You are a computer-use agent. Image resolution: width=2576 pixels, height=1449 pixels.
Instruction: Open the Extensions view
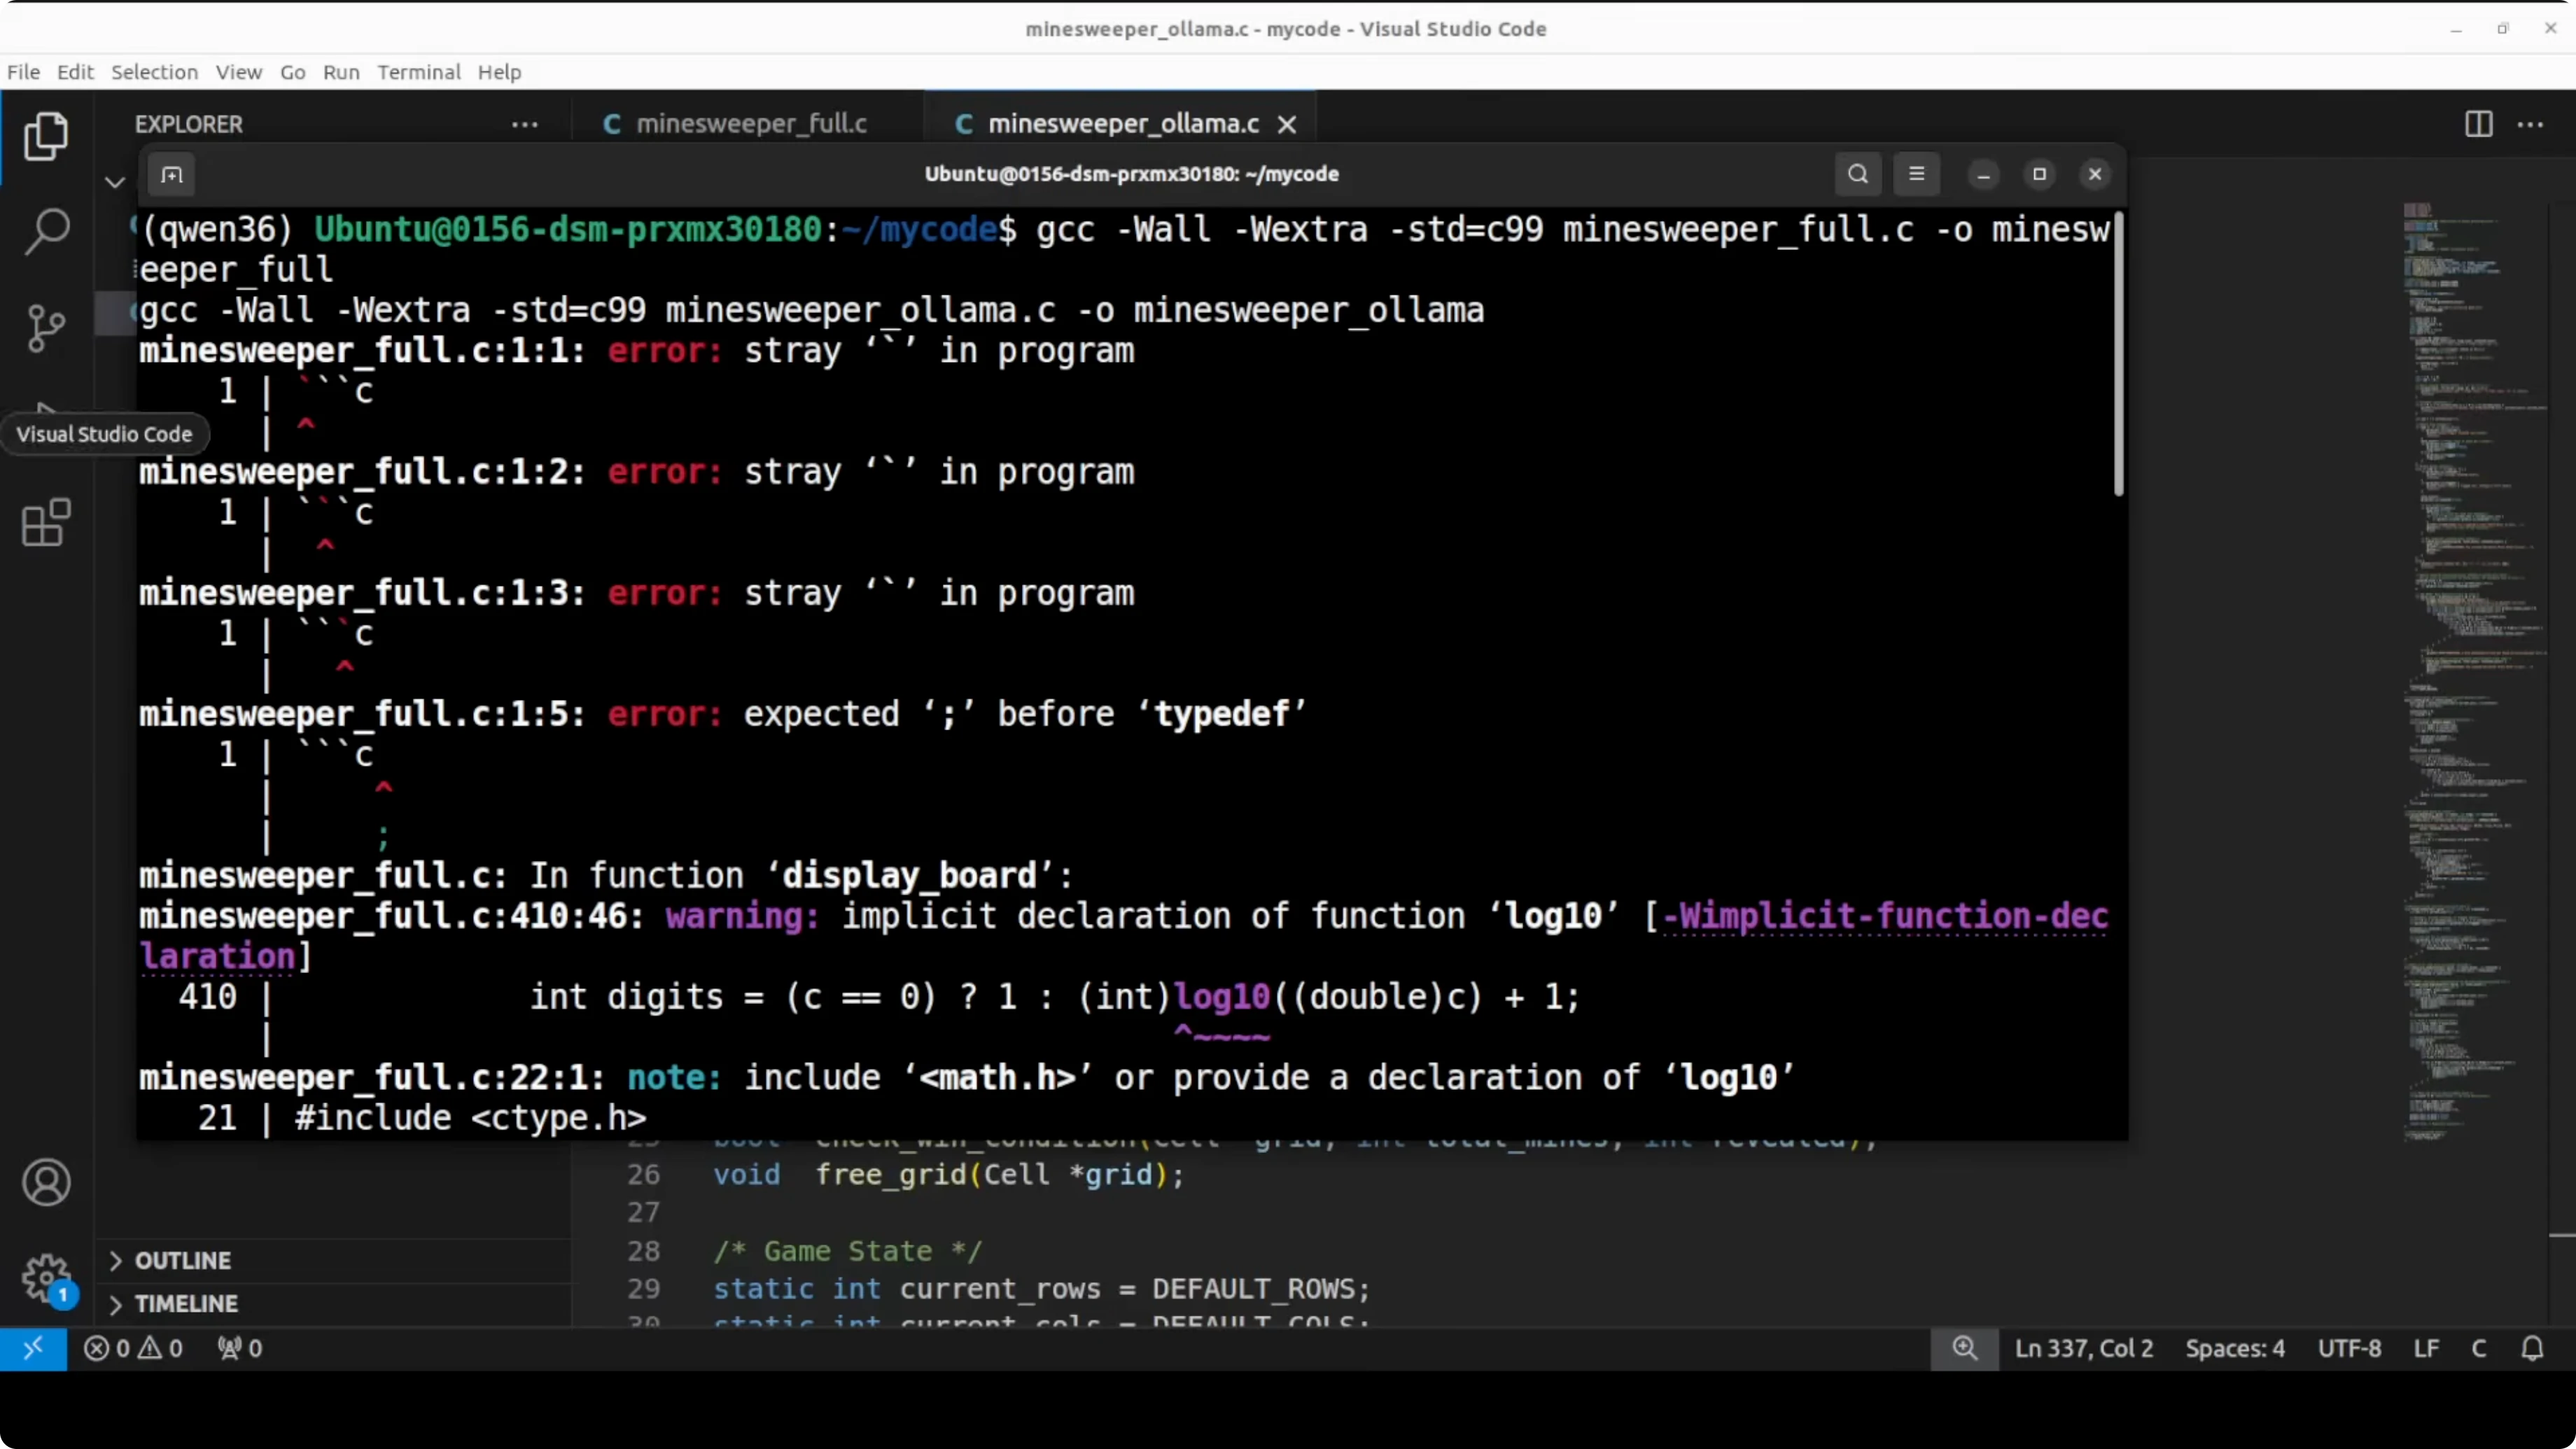pyautogui.click(x=46, y=522)
